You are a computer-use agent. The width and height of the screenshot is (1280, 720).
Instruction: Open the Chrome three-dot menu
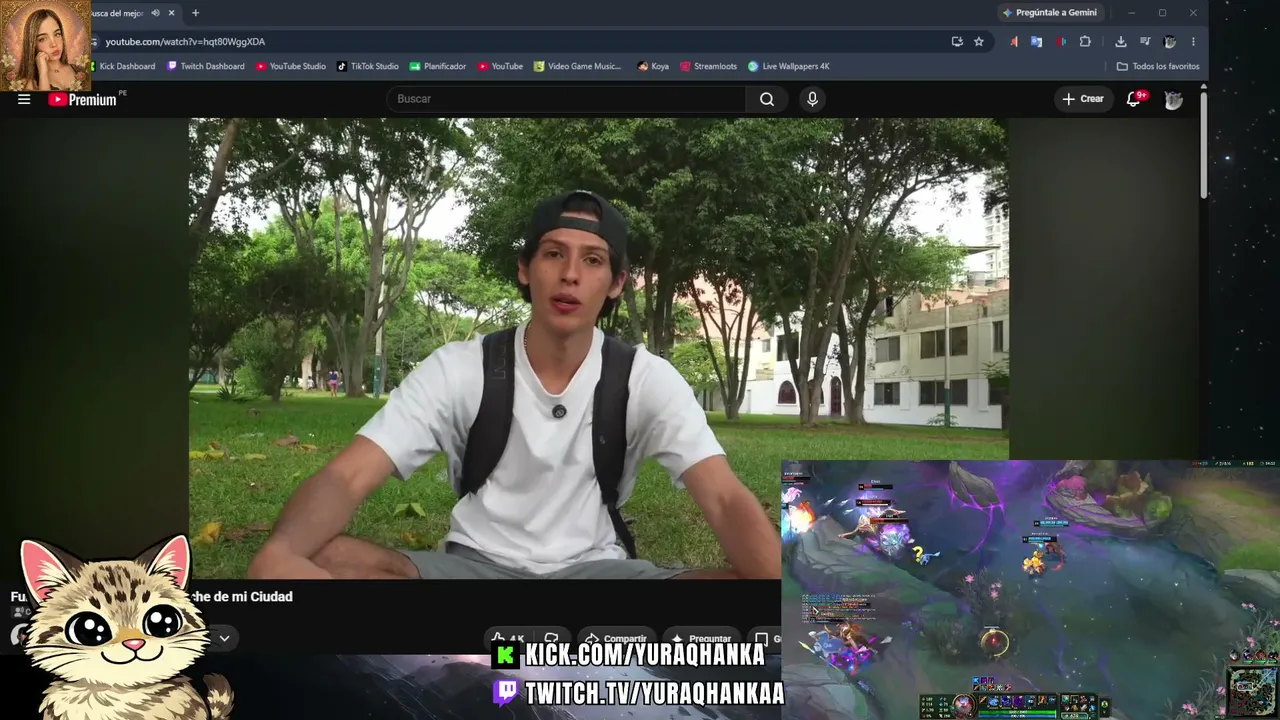point(1193,42)
